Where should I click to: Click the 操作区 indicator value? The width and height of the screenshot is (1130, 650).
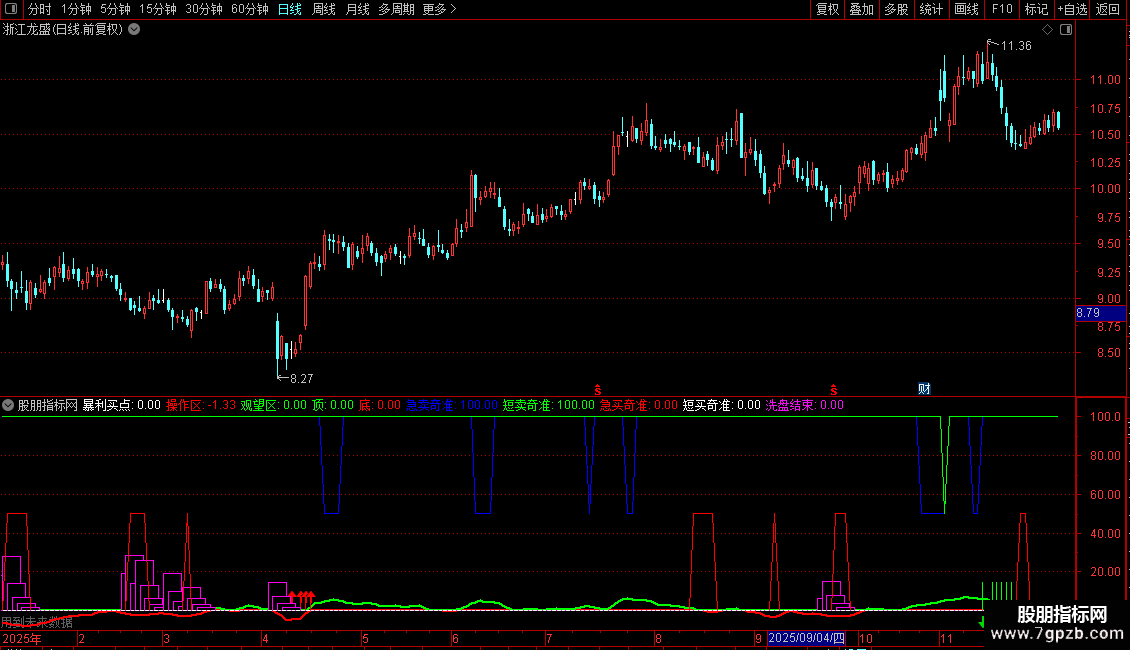click(x=201, y=405)
